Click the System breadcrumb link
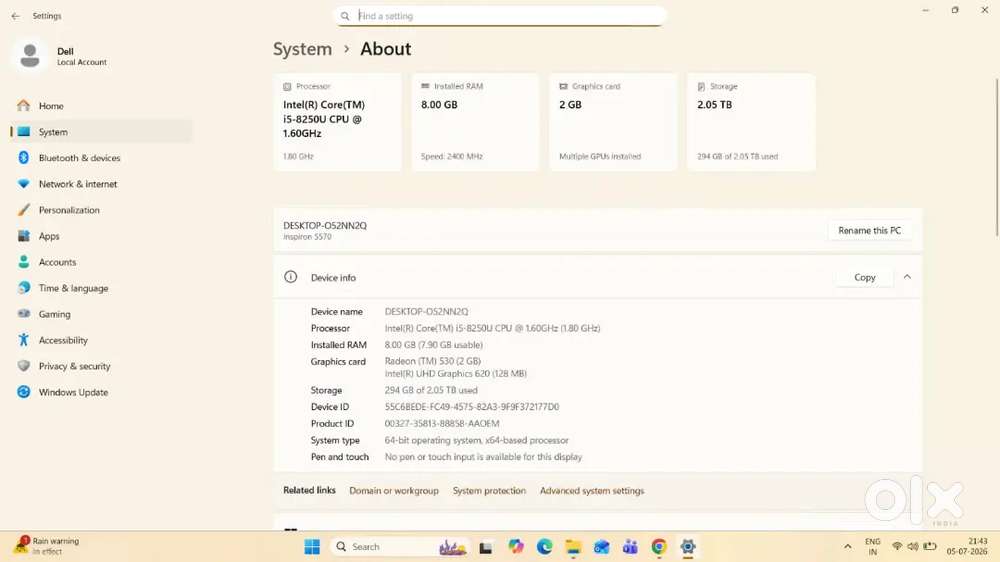 click(302, 49)
